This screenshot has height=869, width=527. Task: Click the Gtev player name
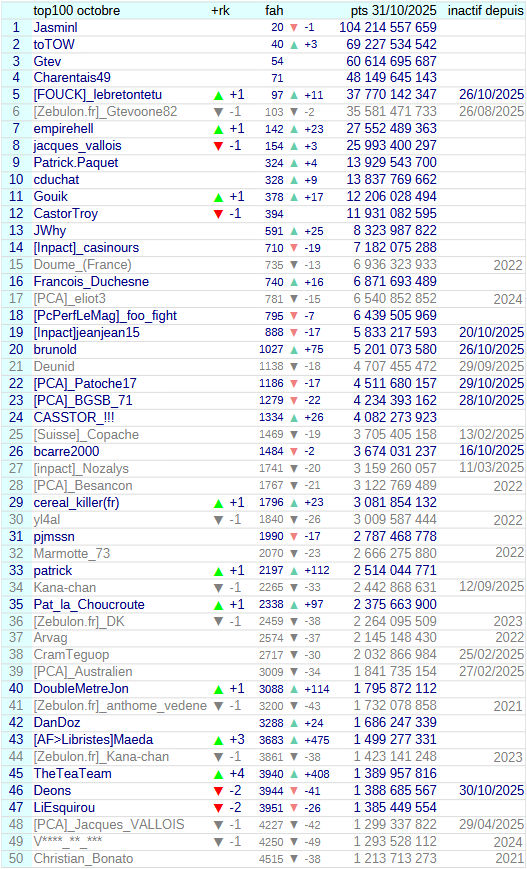[47, 61]
